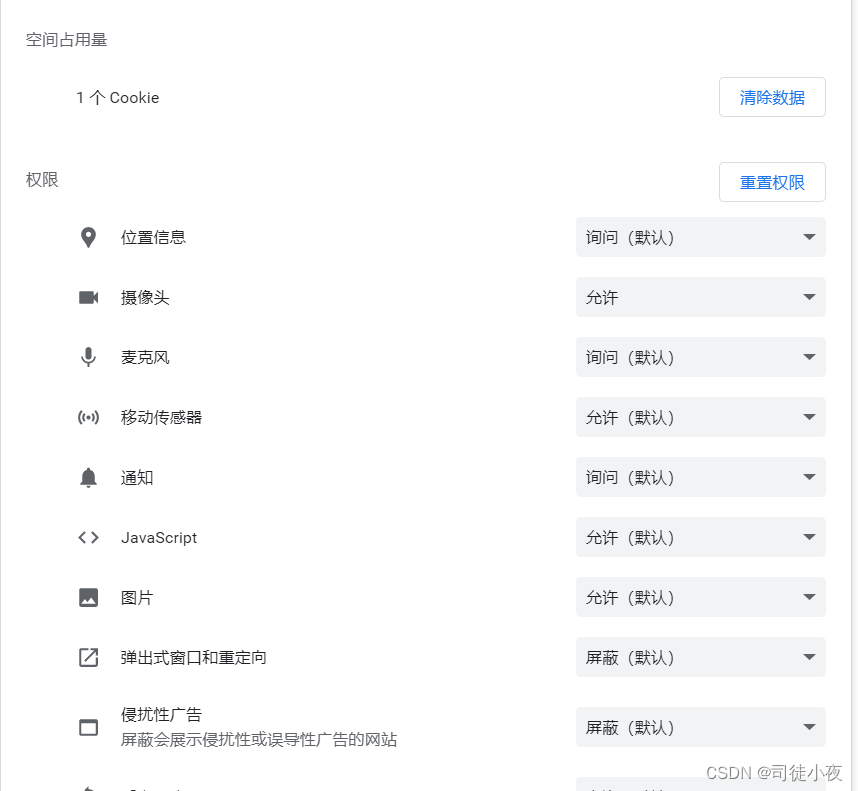The width and height of the screenshot is (858, 791).
Task: Select the bell icon next to 通知
Action: coord(88,477)
